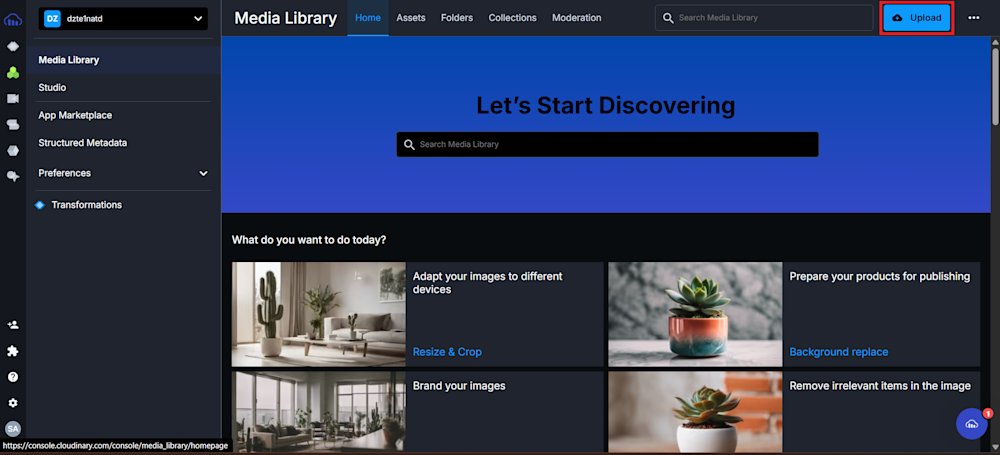The width and height of the screenshot is (1000, 455).
Task: Expand the Preferences section
Action: [x=123, y=173]
